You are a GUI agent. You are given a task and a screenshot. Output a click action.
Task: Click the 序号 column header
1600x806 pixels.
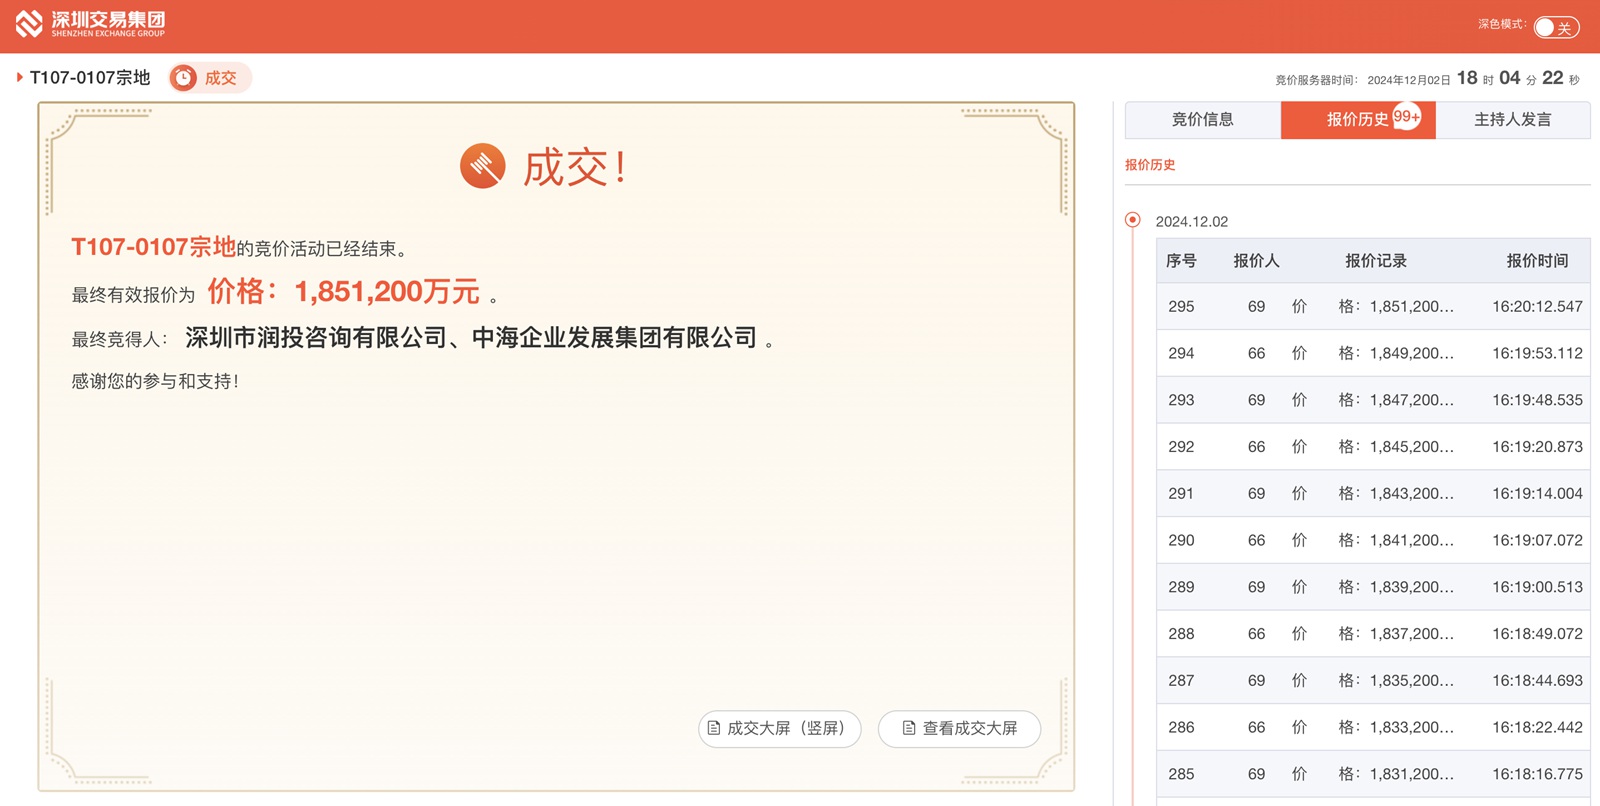(1181, 261)
